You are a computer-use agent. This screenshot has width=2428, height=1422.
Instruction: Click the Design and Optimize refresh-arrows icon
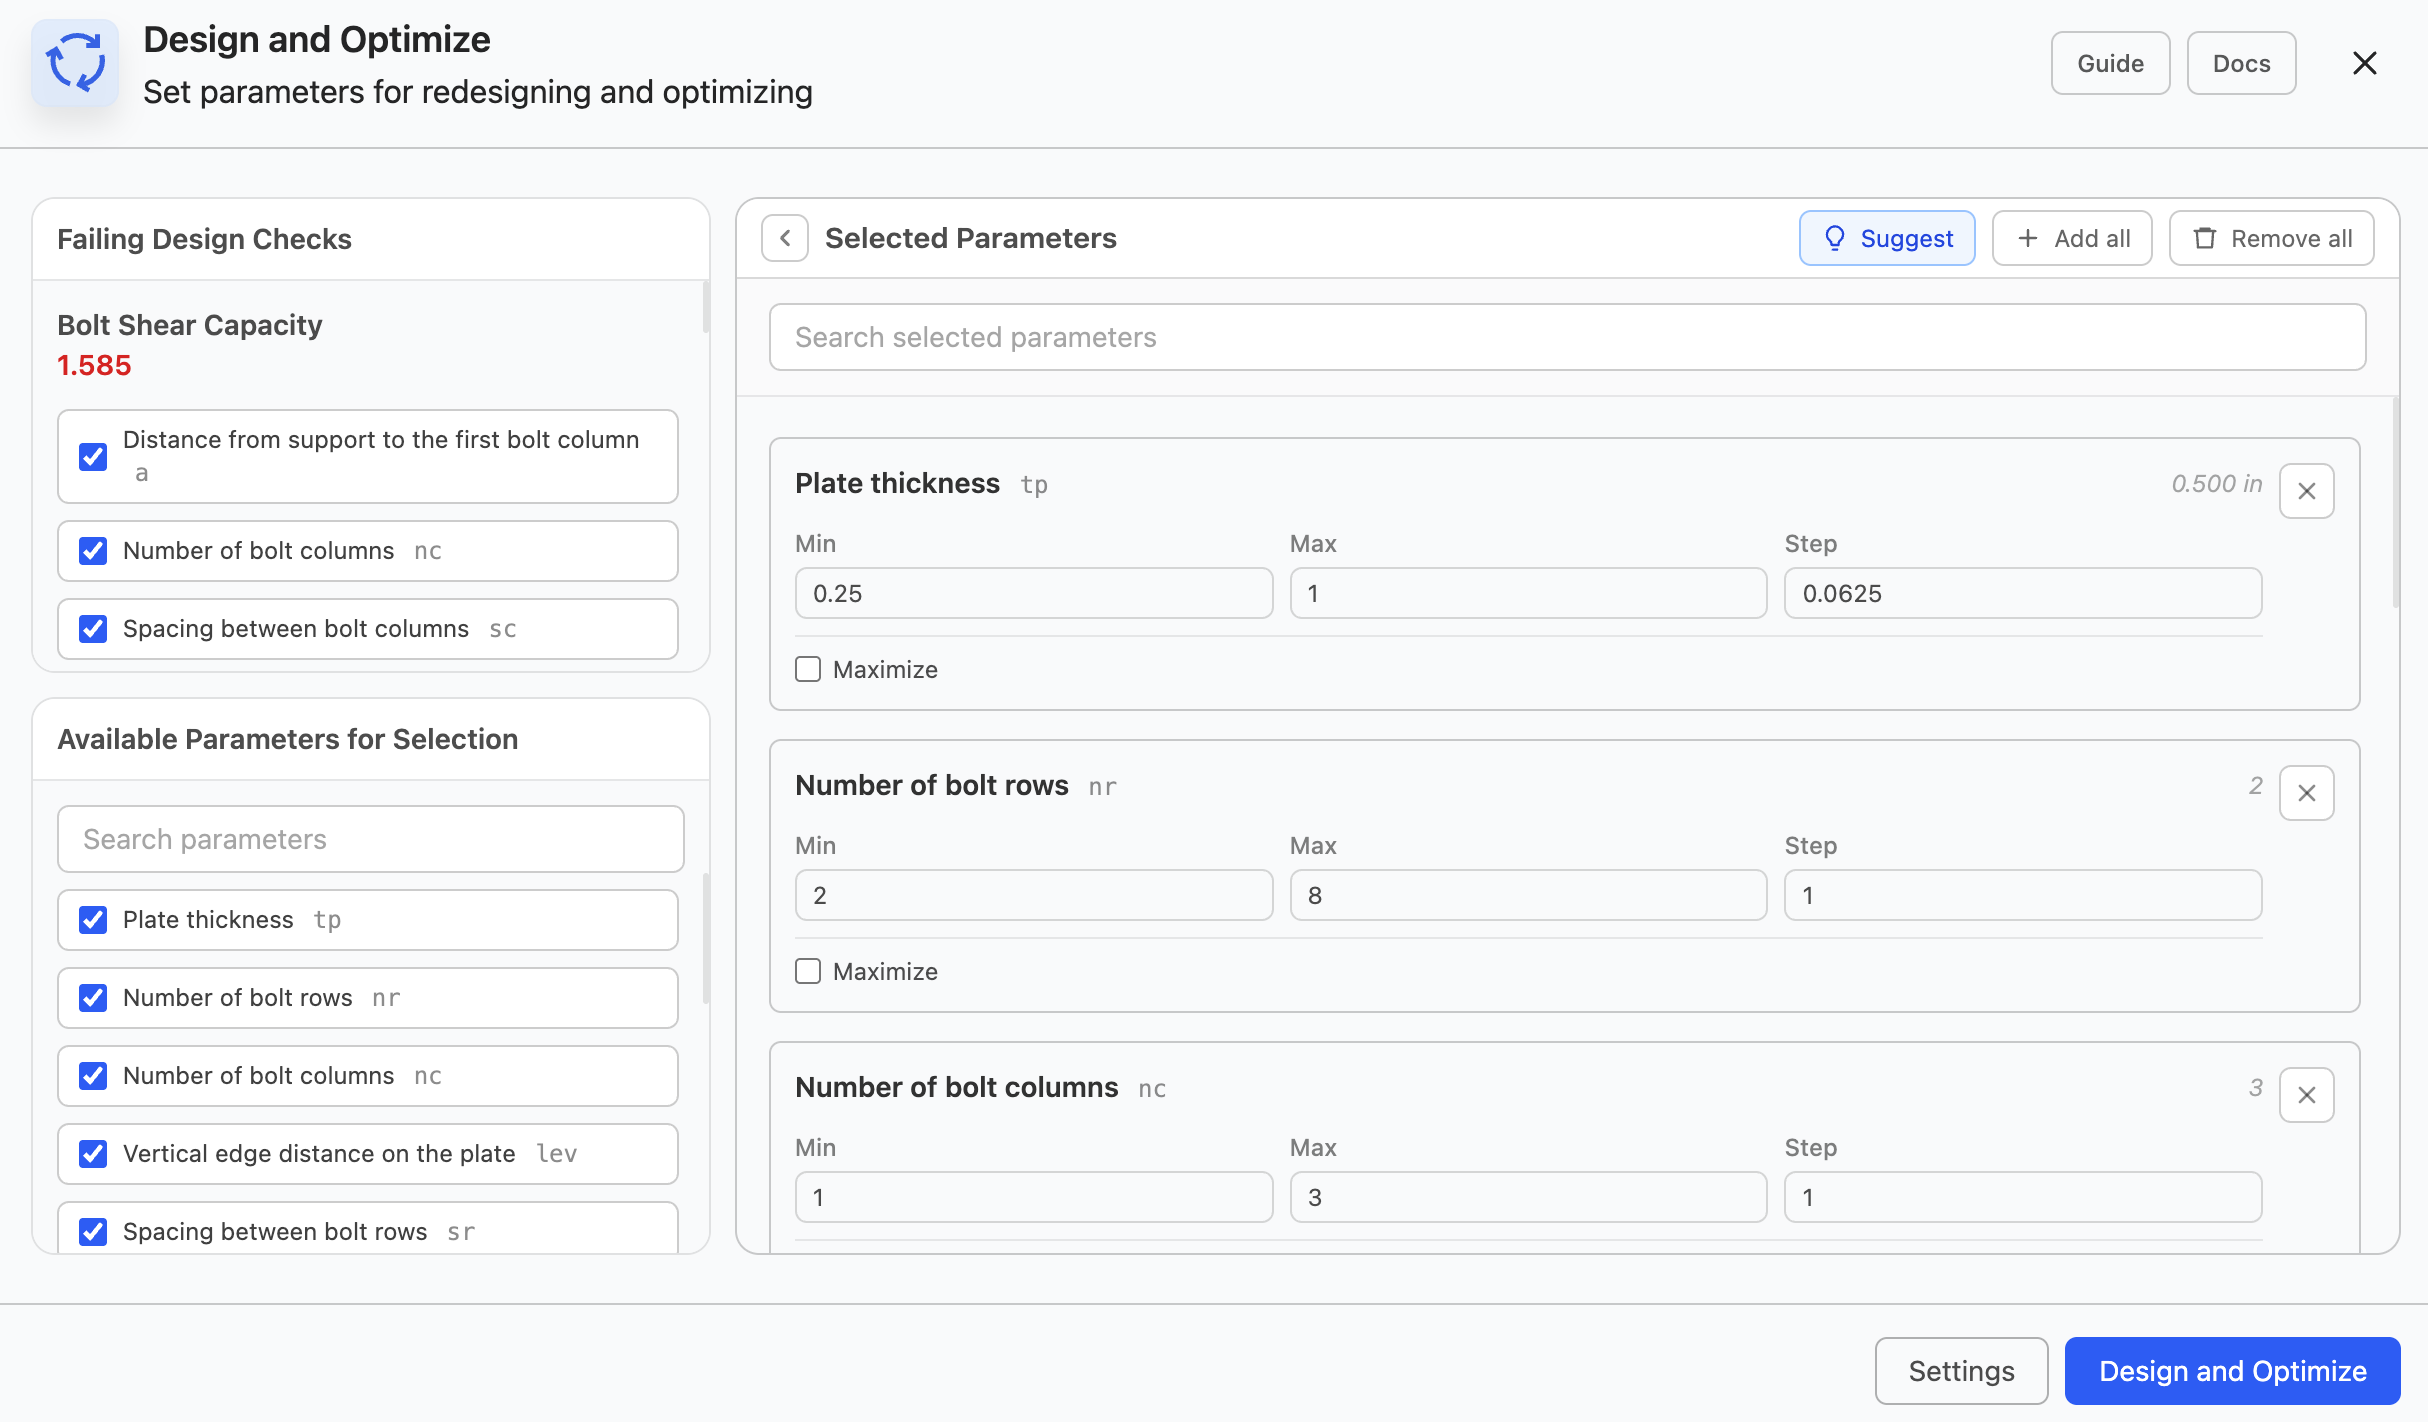75,63
